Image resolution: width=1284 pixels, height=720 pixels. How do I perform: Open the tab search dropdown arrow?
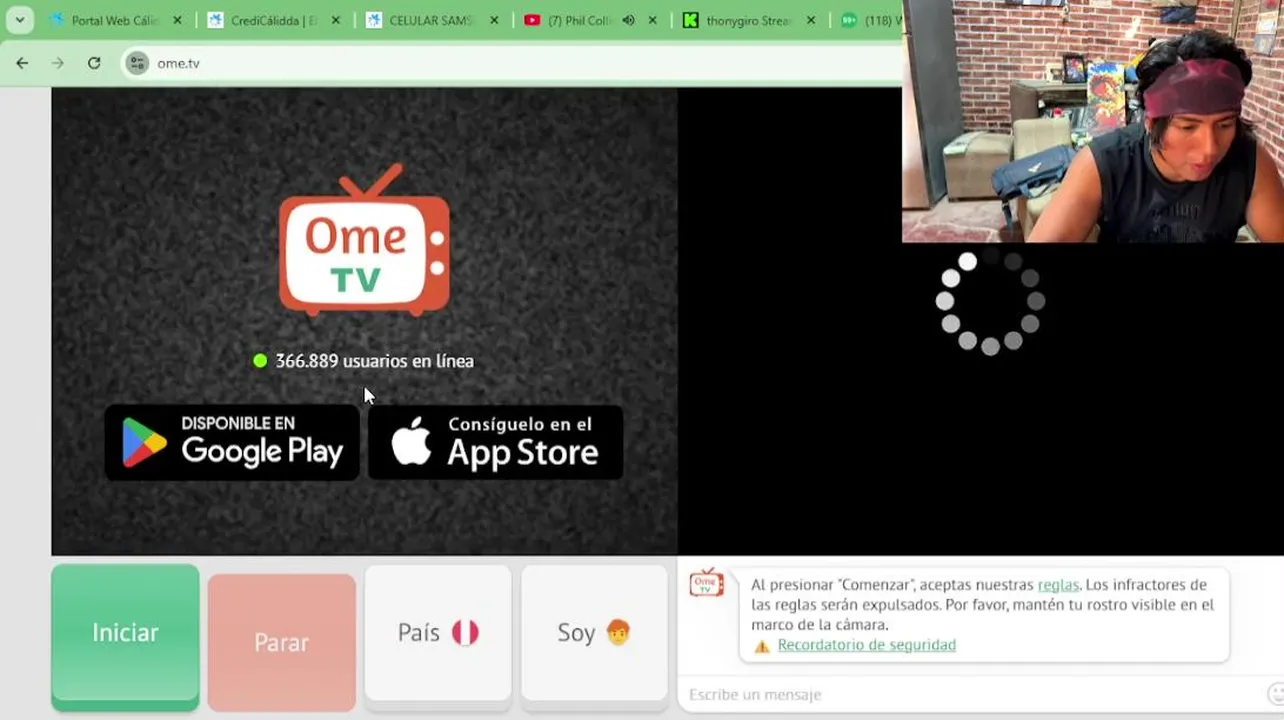point(19,20)
